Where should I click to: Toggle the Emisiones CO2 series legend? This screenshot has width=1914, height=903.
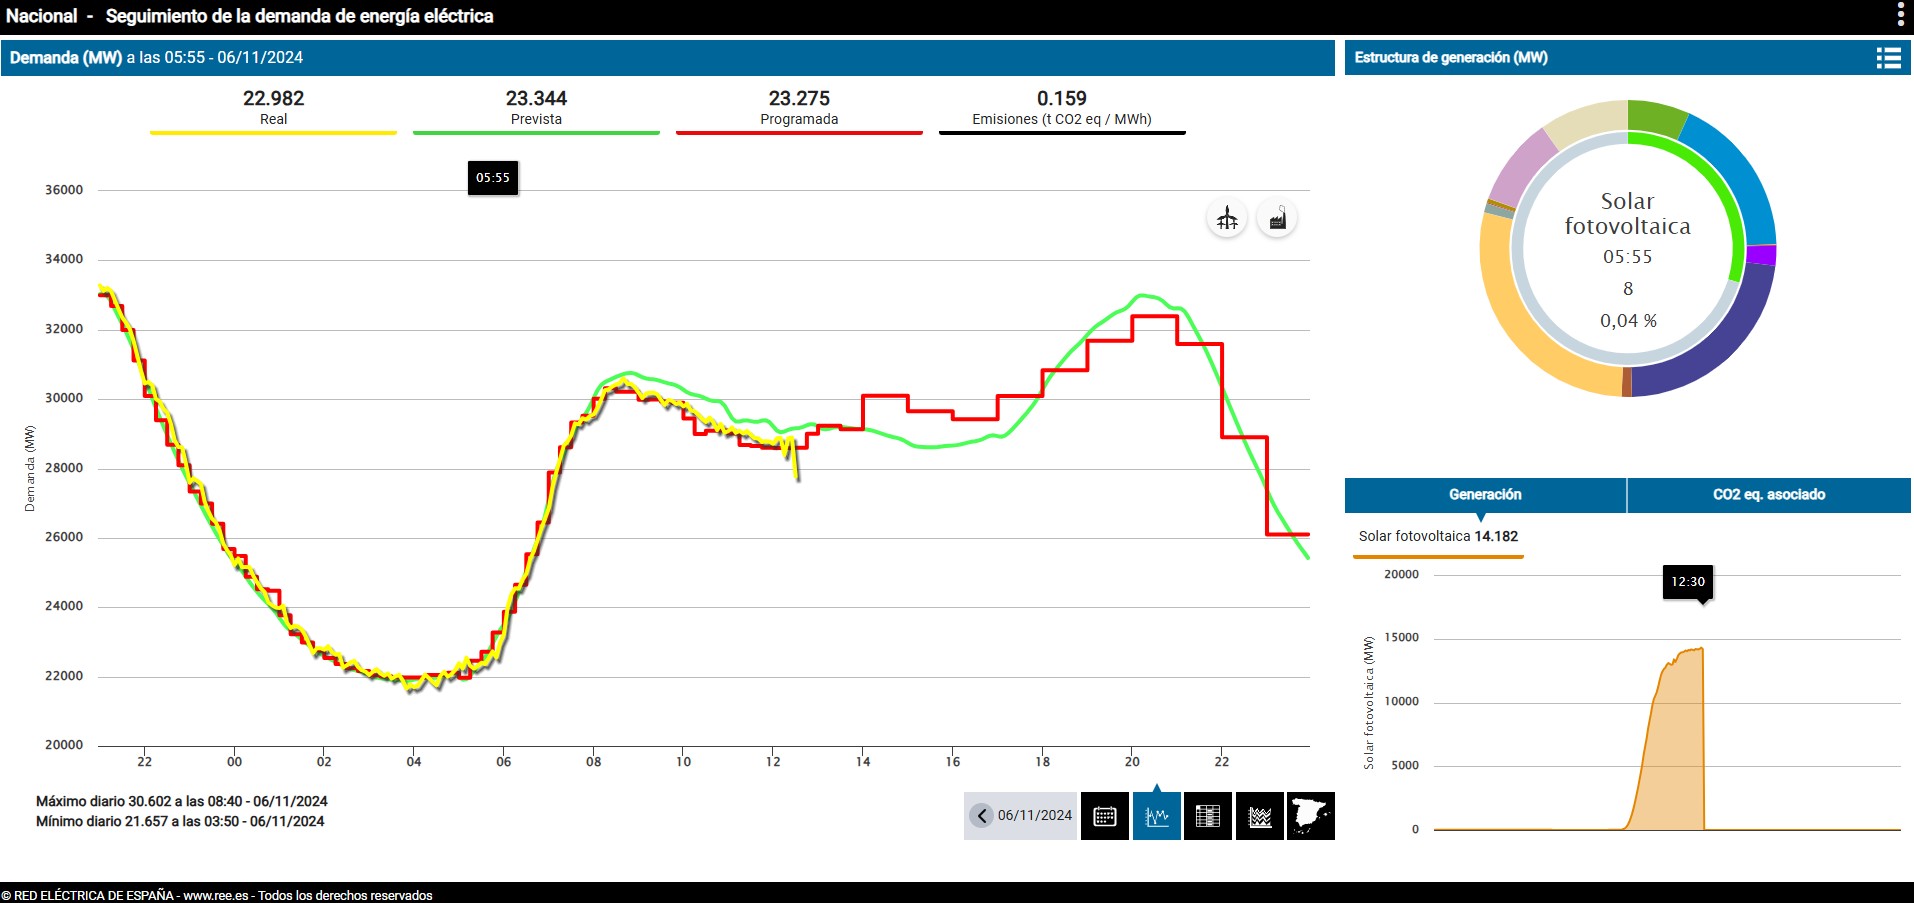click(1062, 110)
